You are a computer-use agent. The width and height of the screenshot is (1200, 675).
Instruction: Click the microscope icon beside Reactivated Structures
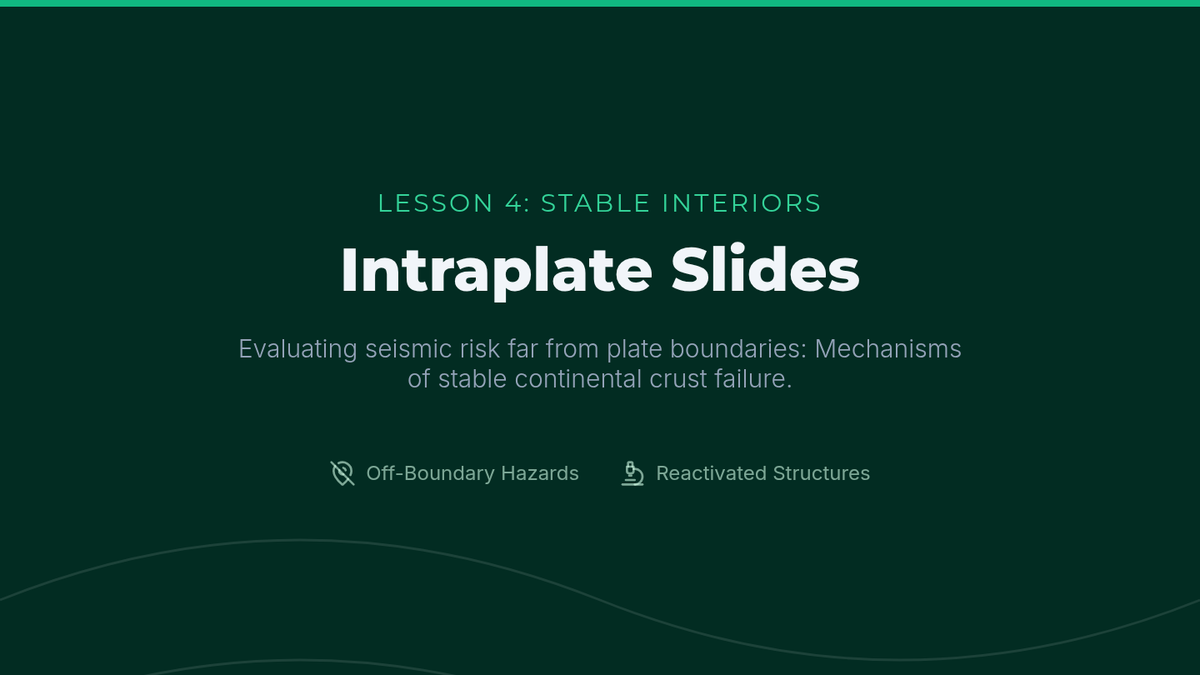pyautogui.click(x=632, y=473)
